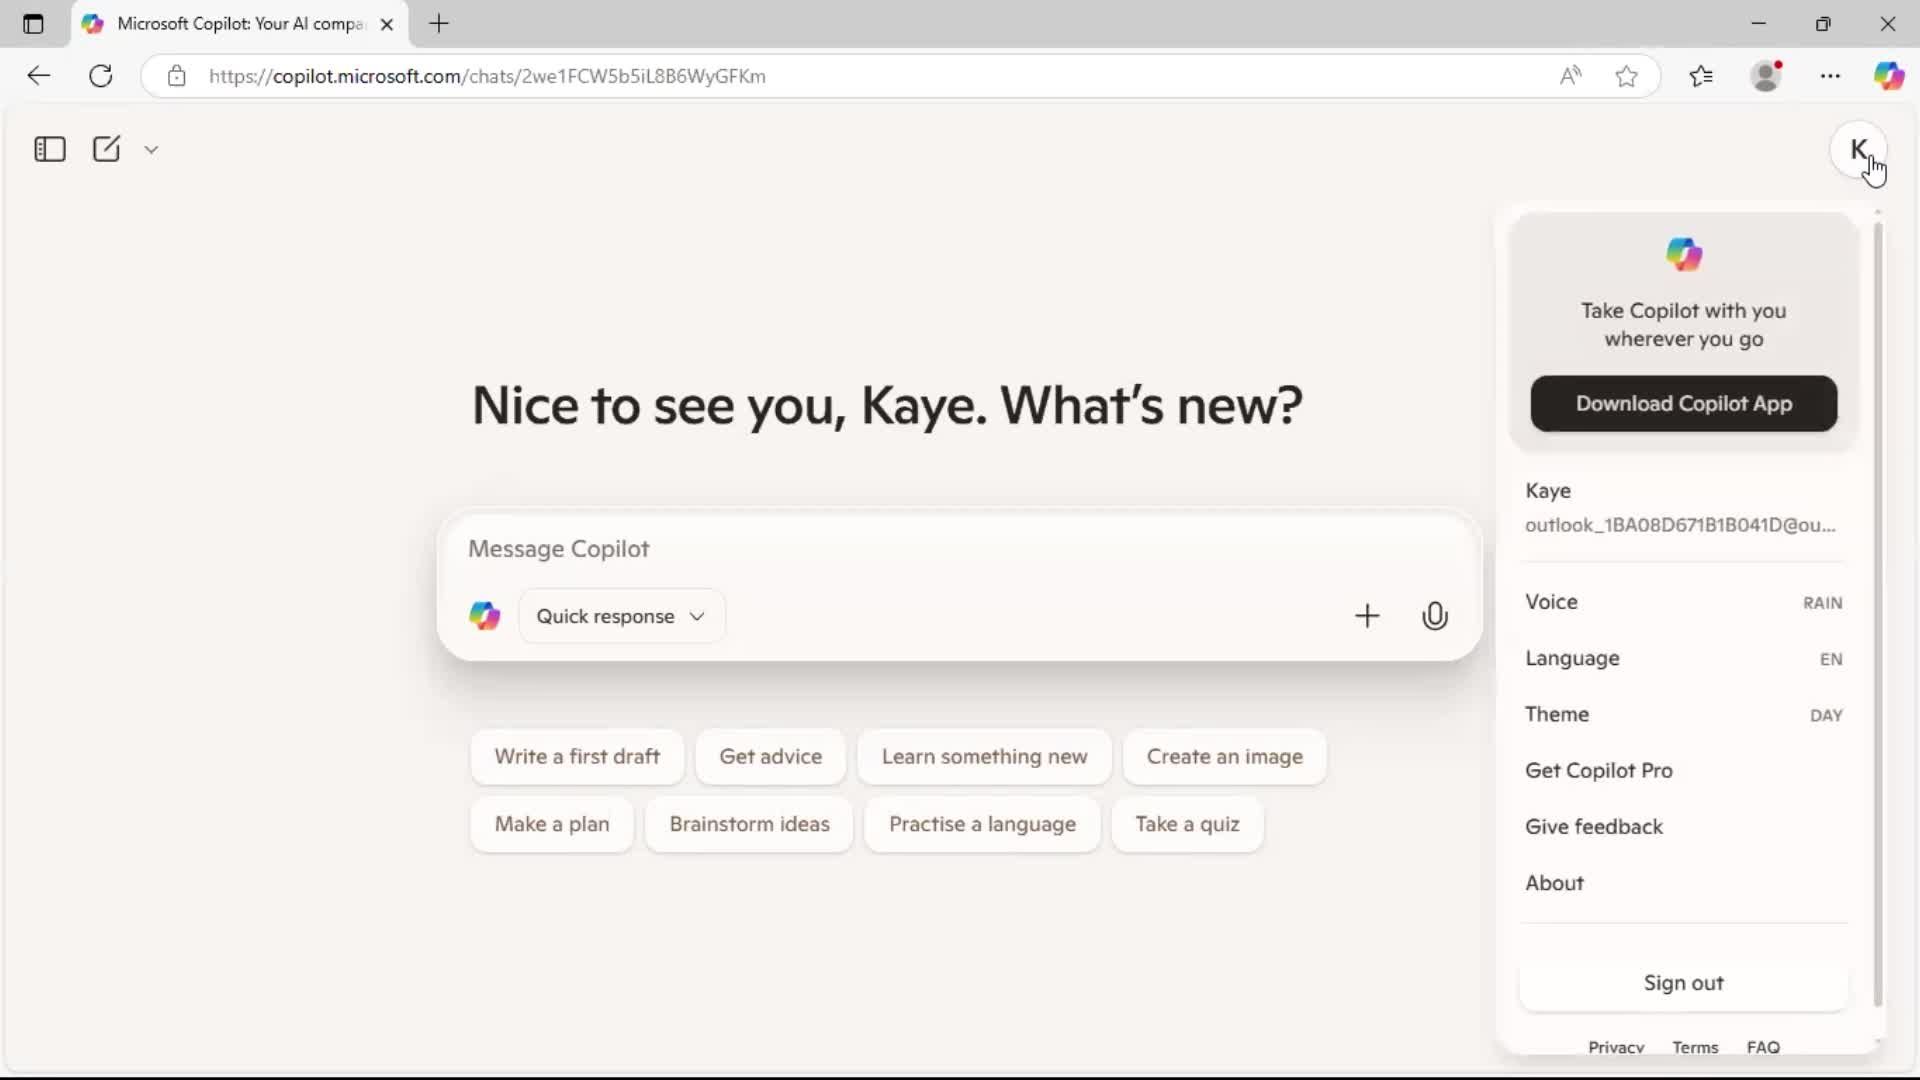Open the Give feedback menu entry

tap(1593, 827)
